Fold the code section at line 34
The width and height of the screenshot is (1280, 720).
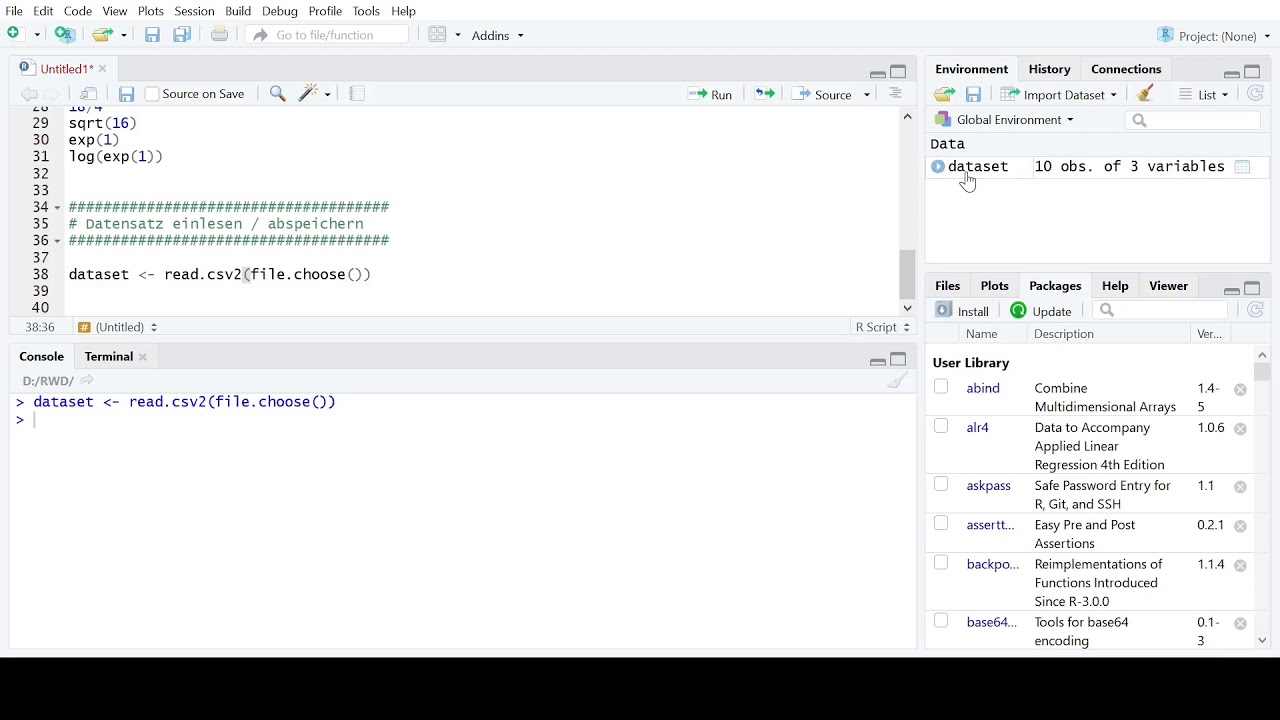(57, 207)
